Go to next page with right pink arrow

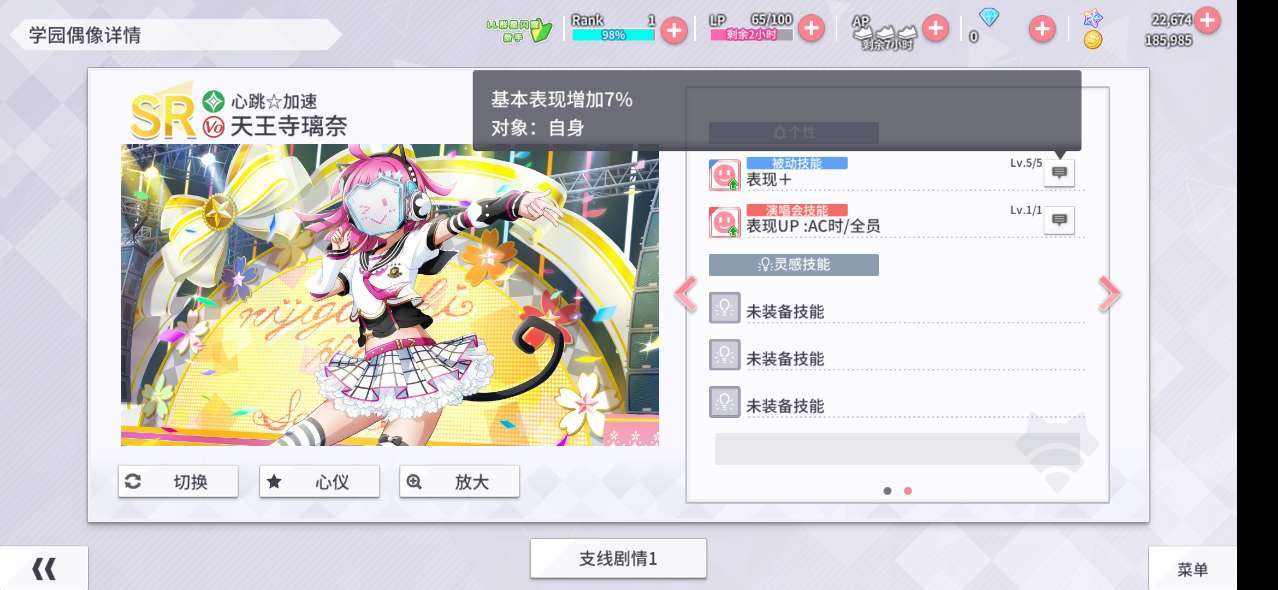click(x=1109, y=294)
